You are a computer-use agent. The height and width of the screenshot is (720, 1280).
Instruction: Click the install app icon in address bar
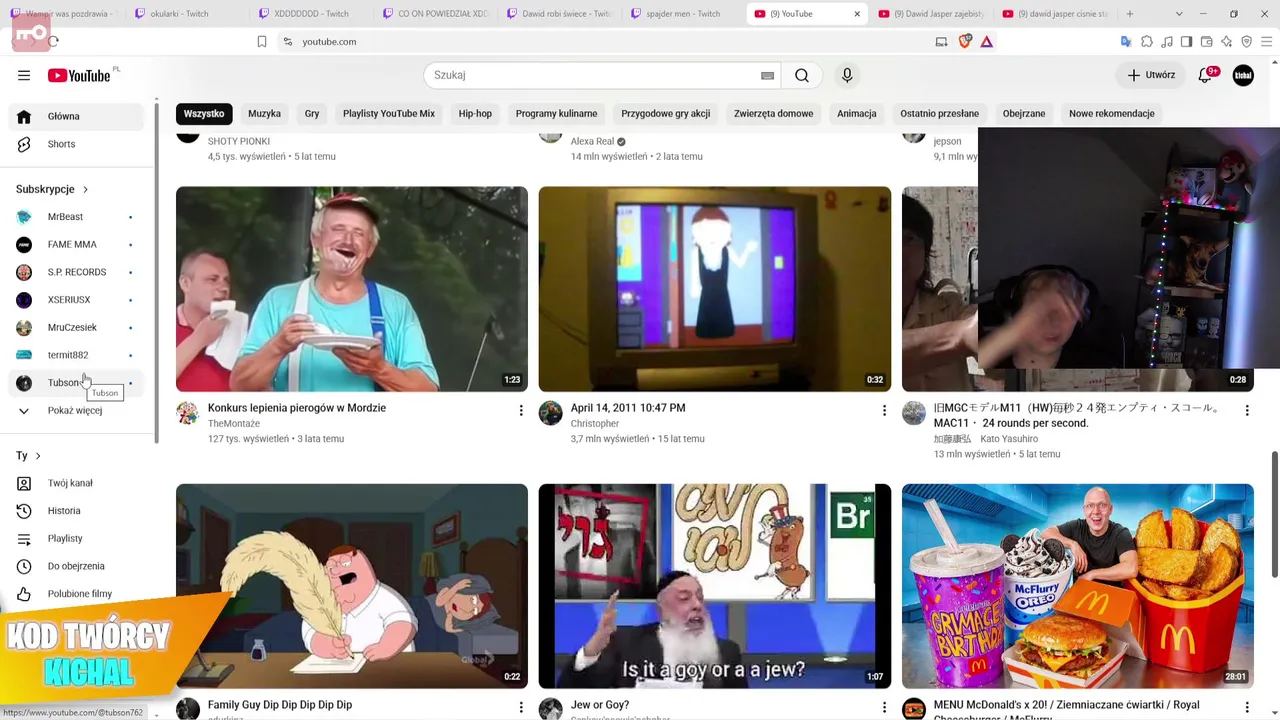coord(941,41)
